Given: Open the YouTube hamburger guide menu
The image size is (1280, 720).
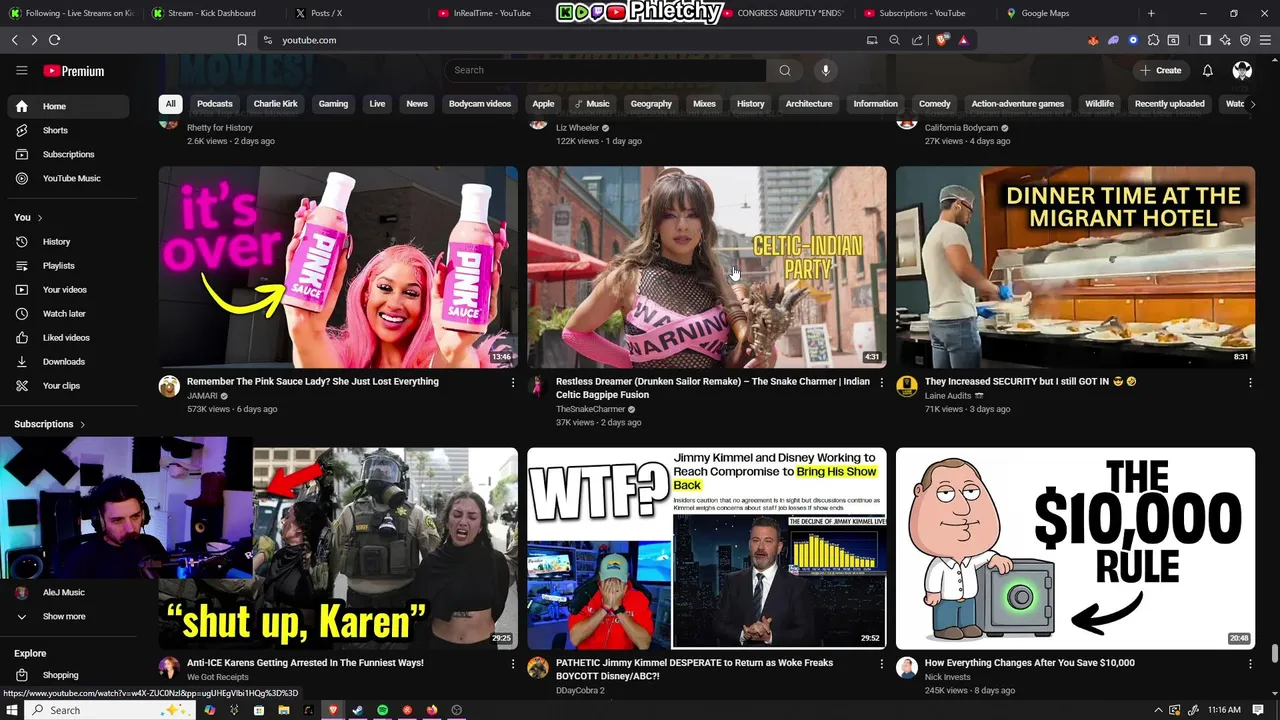Looking at the screenshot, I should [21, 71].
